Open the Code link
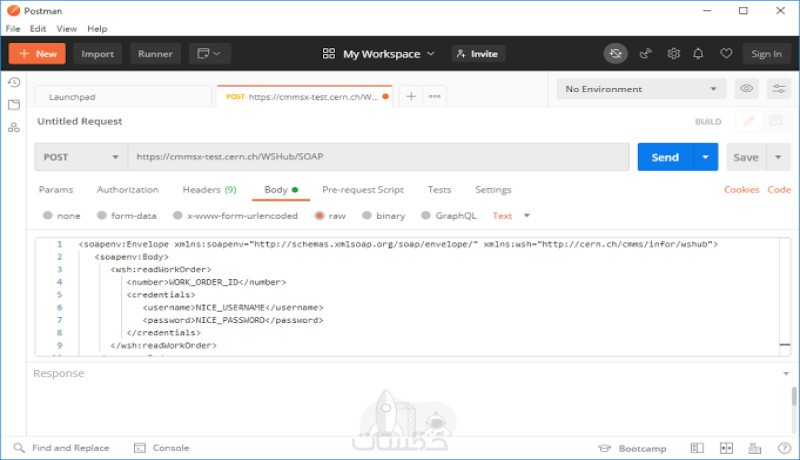The width and height of the screenshot is (800, 460). pos(779,189)
